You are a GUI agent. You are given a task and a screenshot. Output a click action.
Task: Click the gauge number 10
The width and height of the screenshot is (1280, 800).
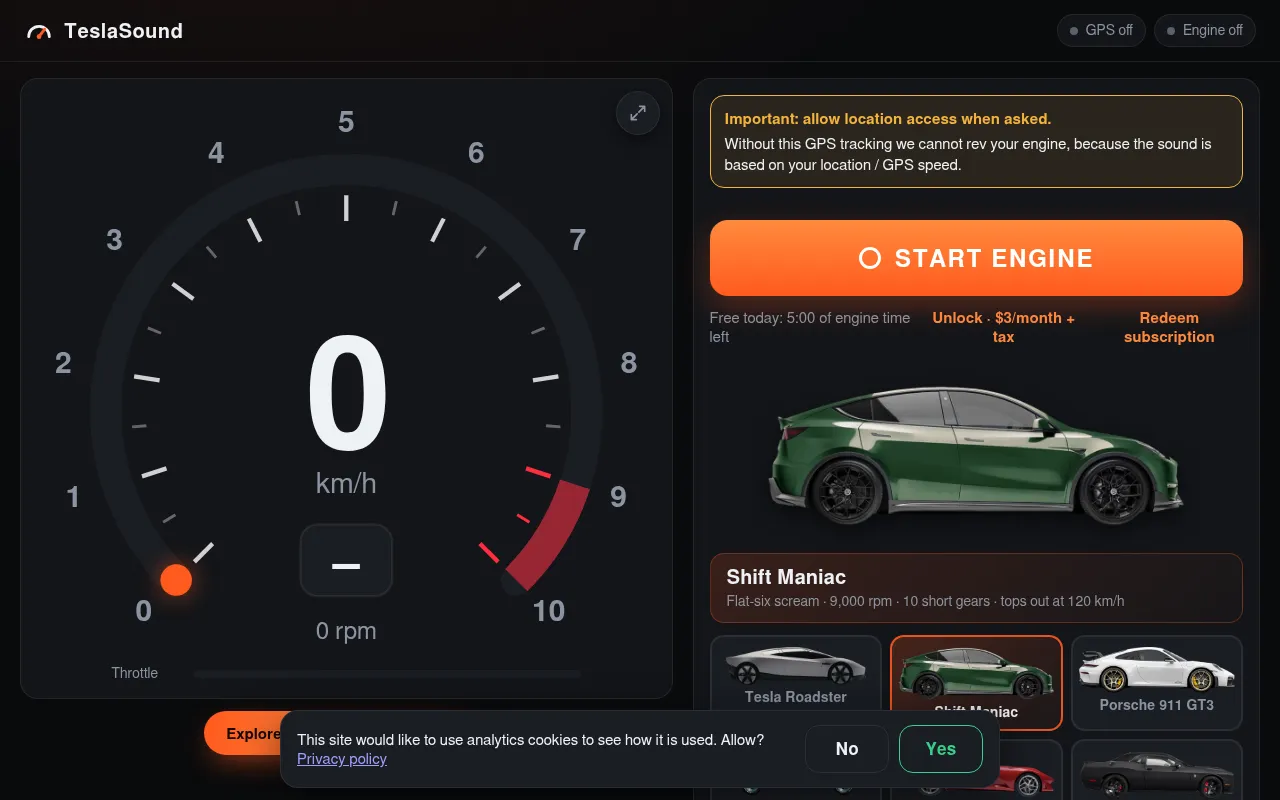coord(549,611)
